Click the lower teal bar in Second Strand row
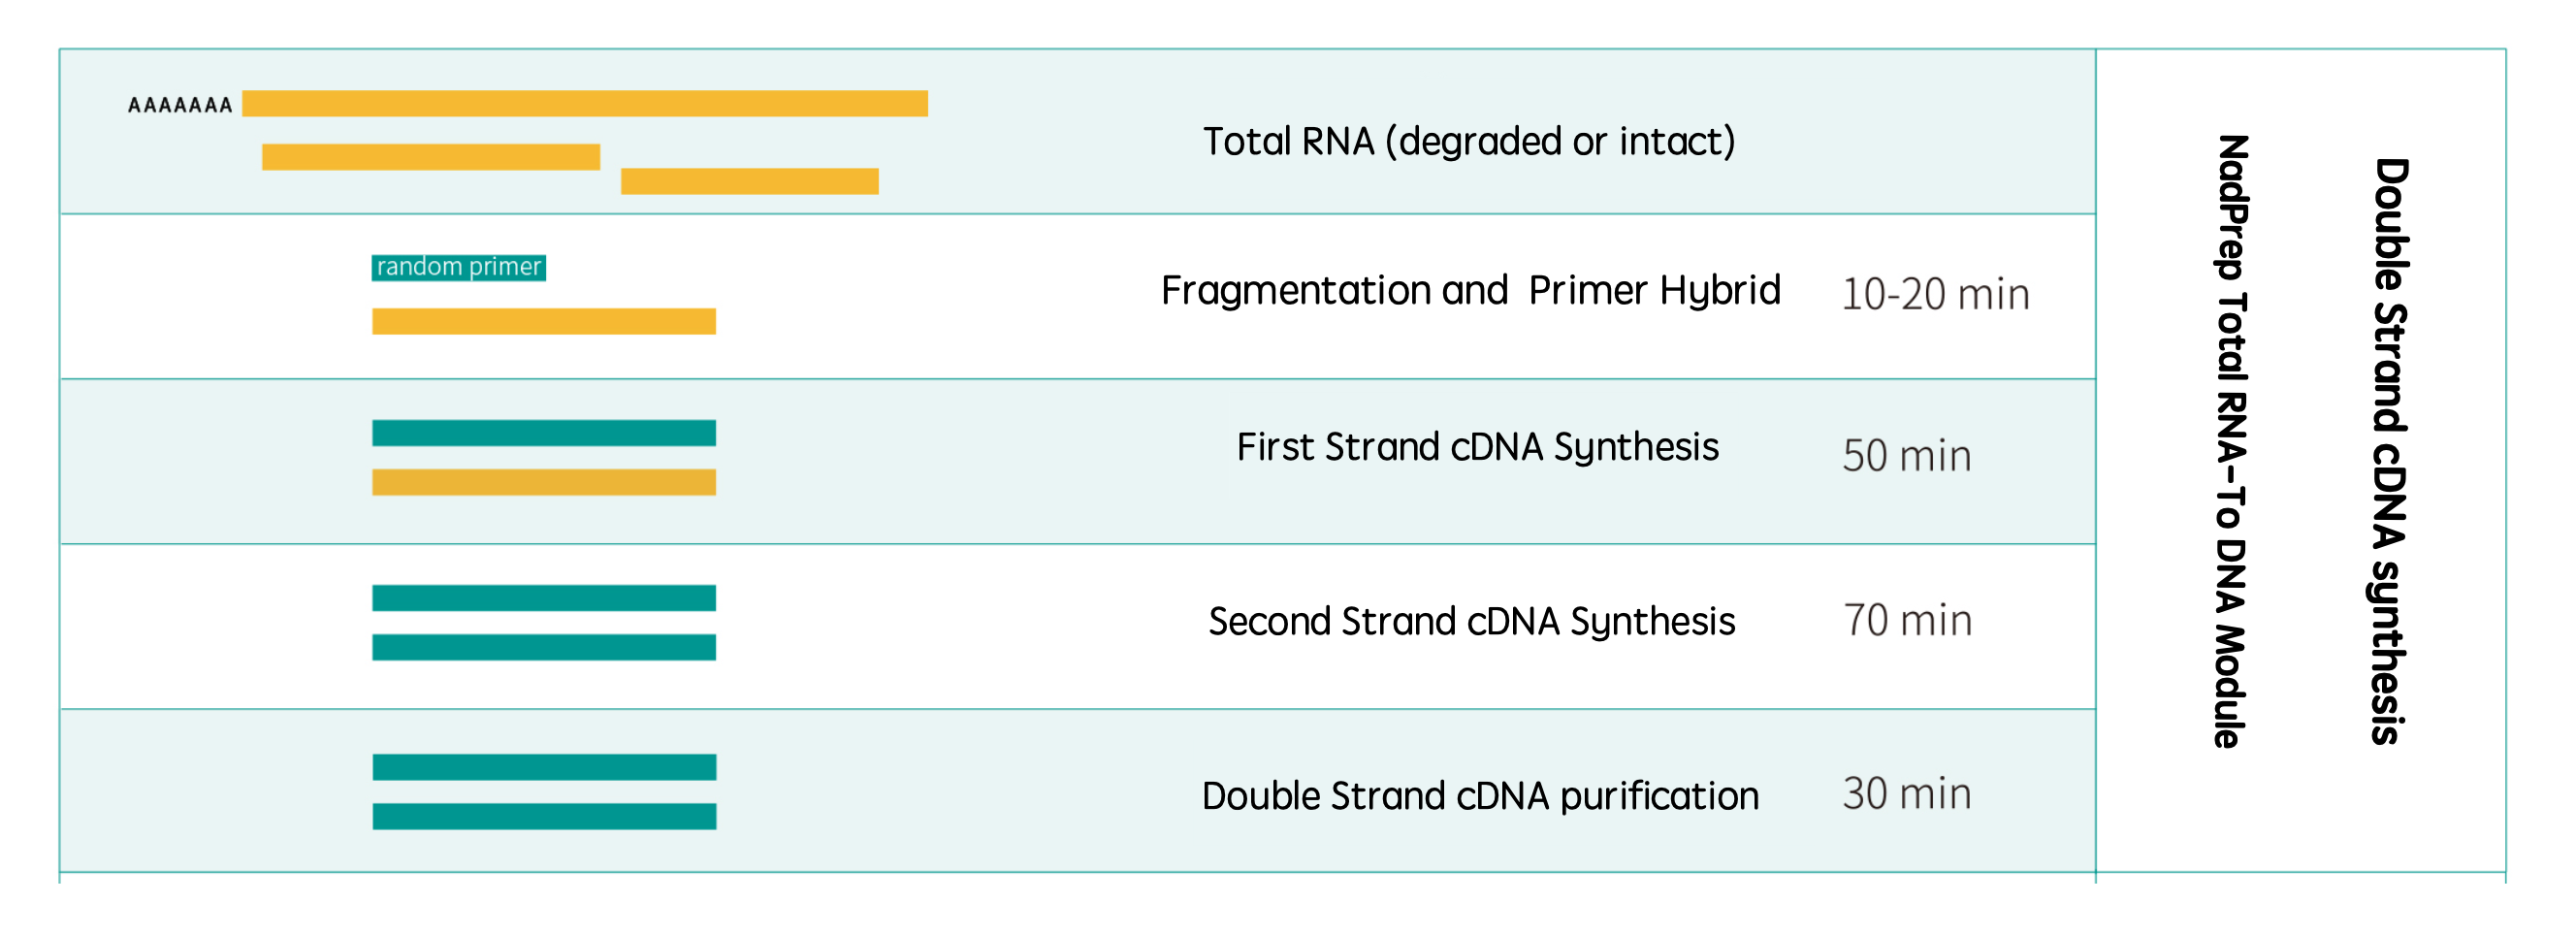 543,647
